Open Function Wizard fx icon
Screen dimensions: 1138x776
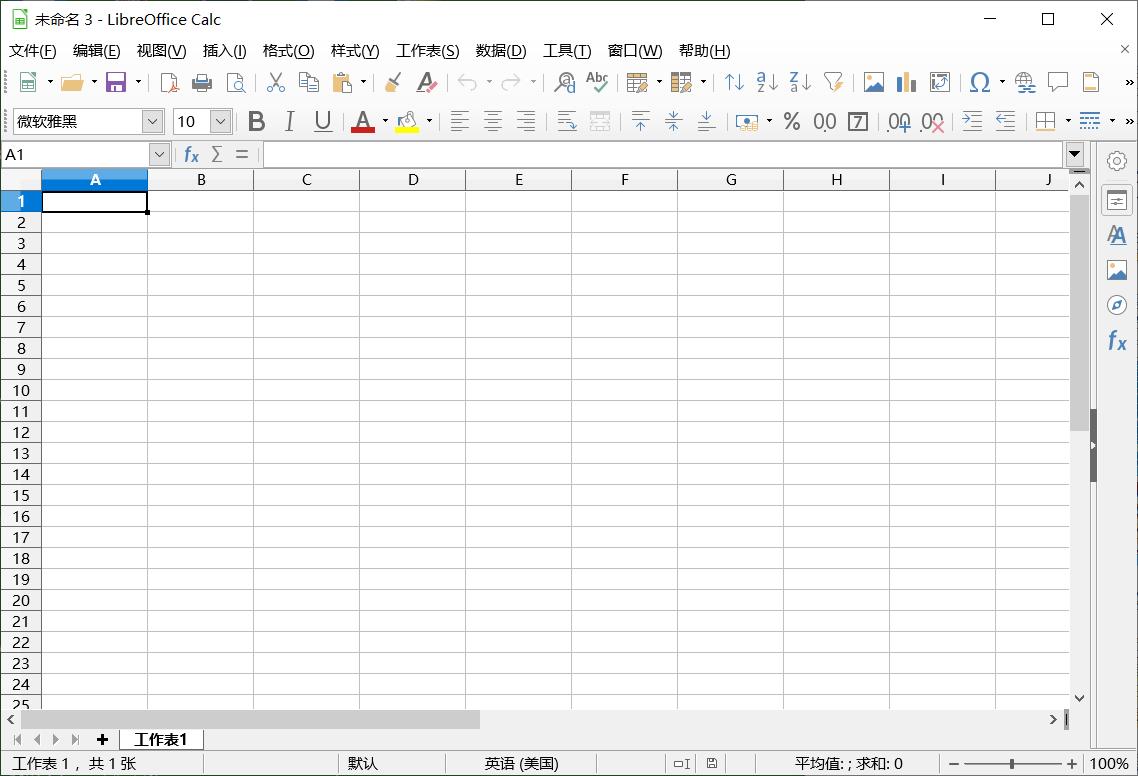click(x=191, y=154)
